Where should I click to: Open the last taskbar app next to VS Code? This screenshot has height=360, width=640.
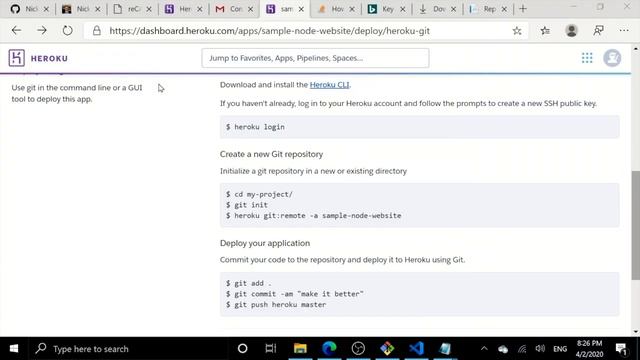point(445,349)
